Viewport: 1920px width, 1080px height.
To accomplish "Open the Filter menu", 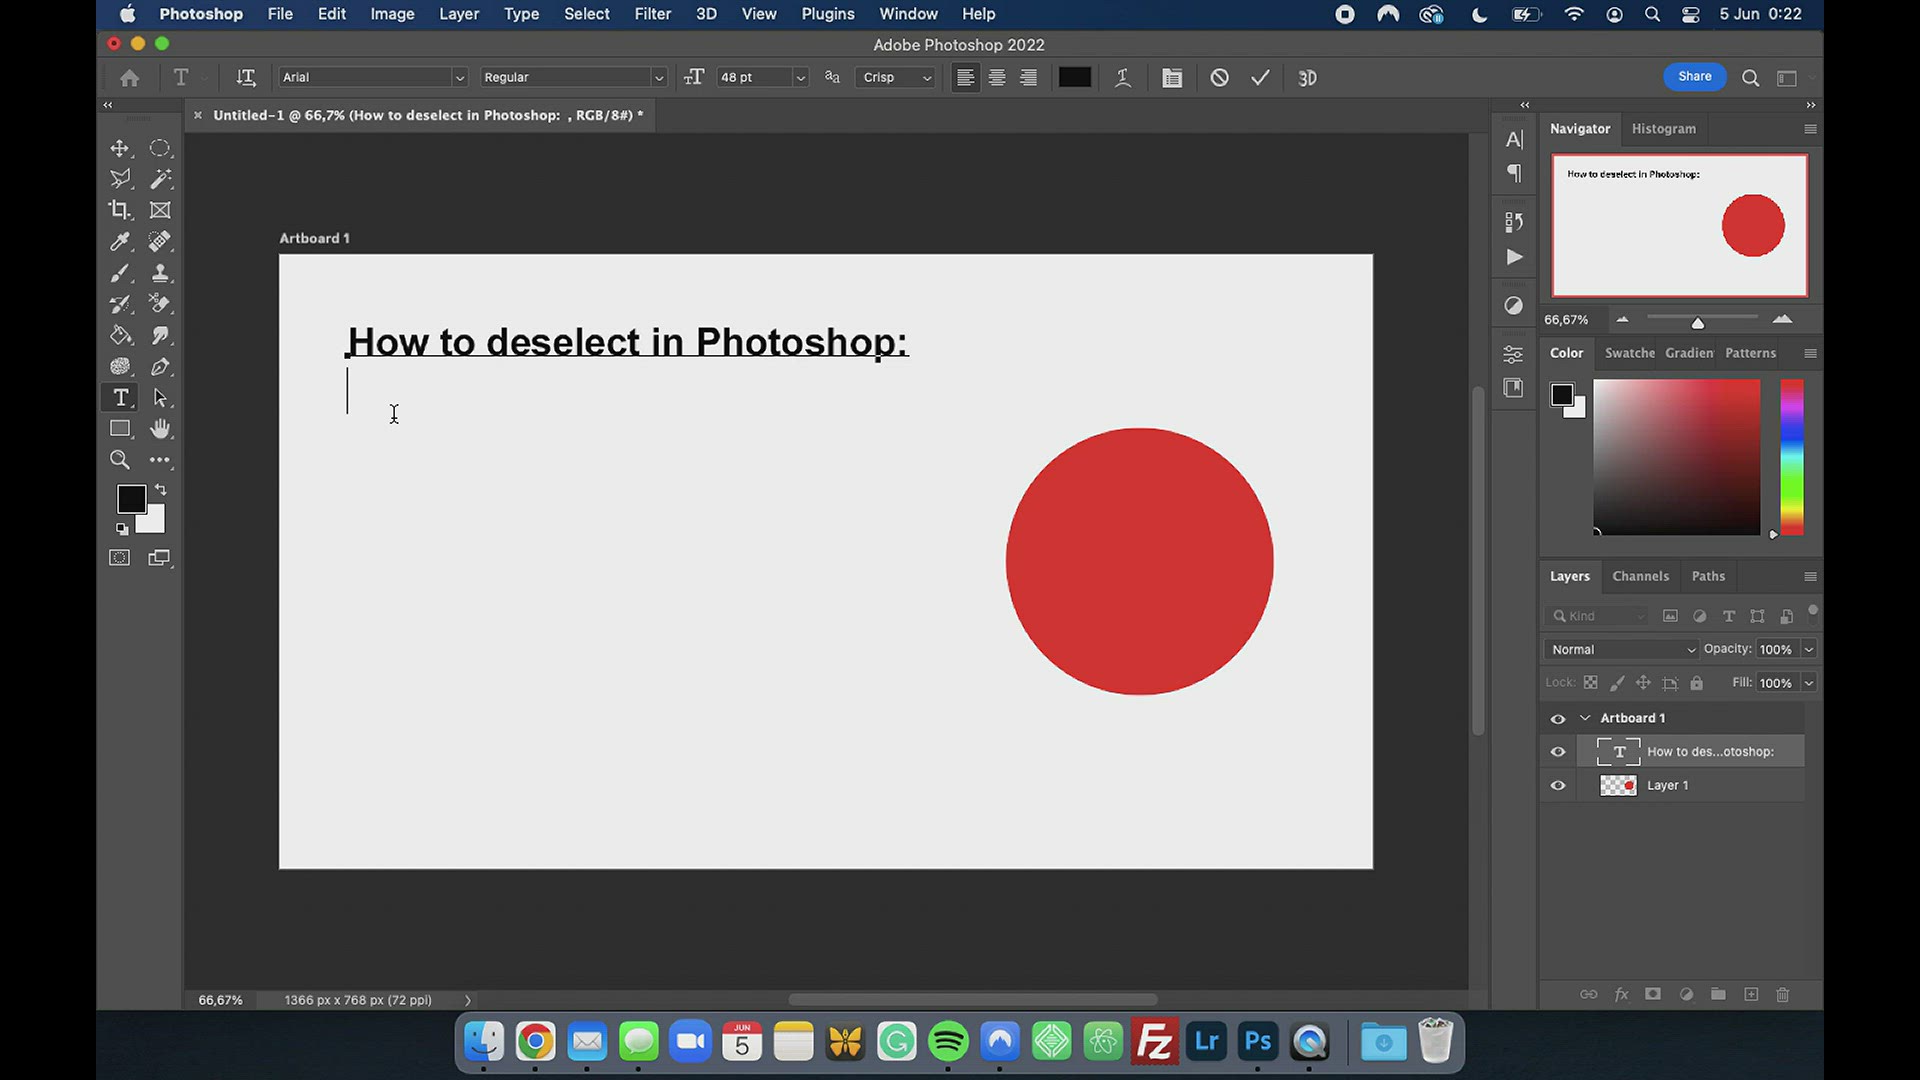I will 652,14.
